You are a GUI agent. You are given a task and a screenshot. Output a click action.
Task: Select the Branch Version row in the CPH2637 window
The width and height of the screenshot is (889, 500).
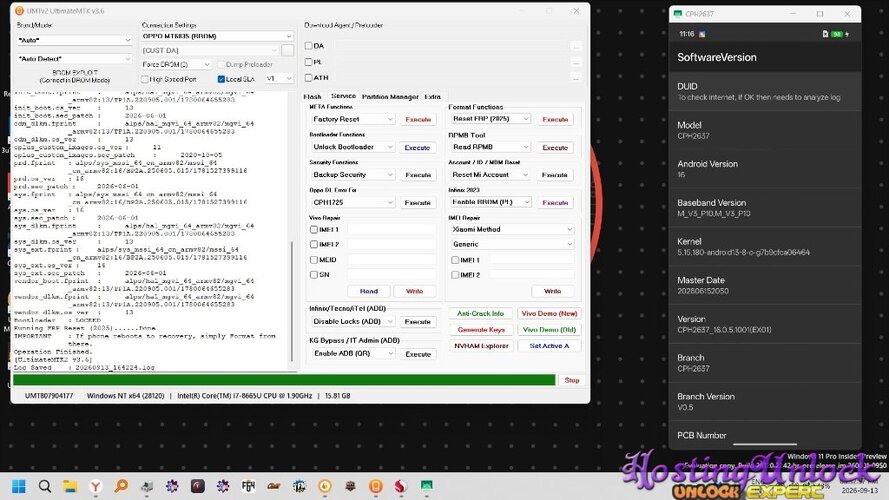point(765,401)
